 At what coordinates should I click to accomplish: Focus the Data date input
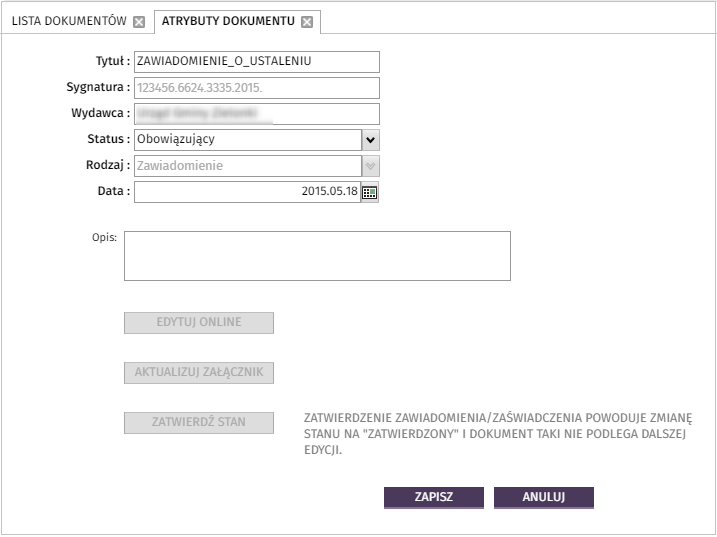click(247, 192)
